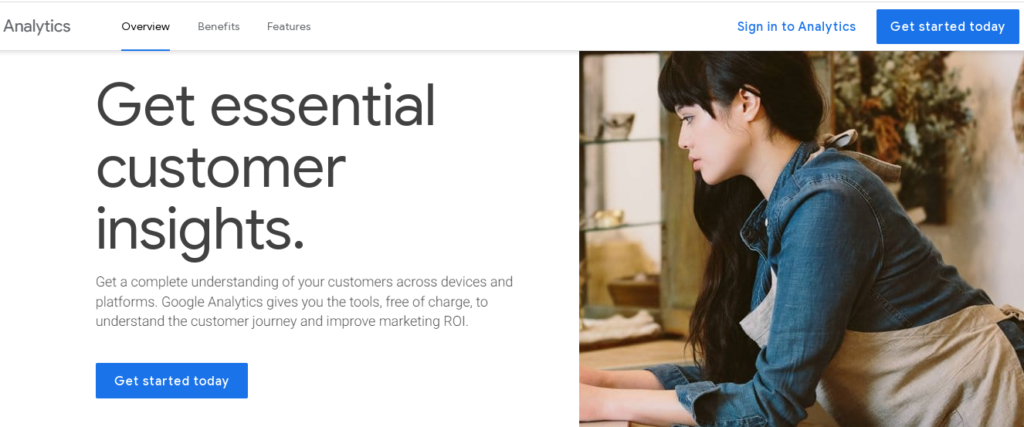Open the Benefits tab
Image resolution: width=1024 pixels, height=427 pixels.
(x=219, y=27)
